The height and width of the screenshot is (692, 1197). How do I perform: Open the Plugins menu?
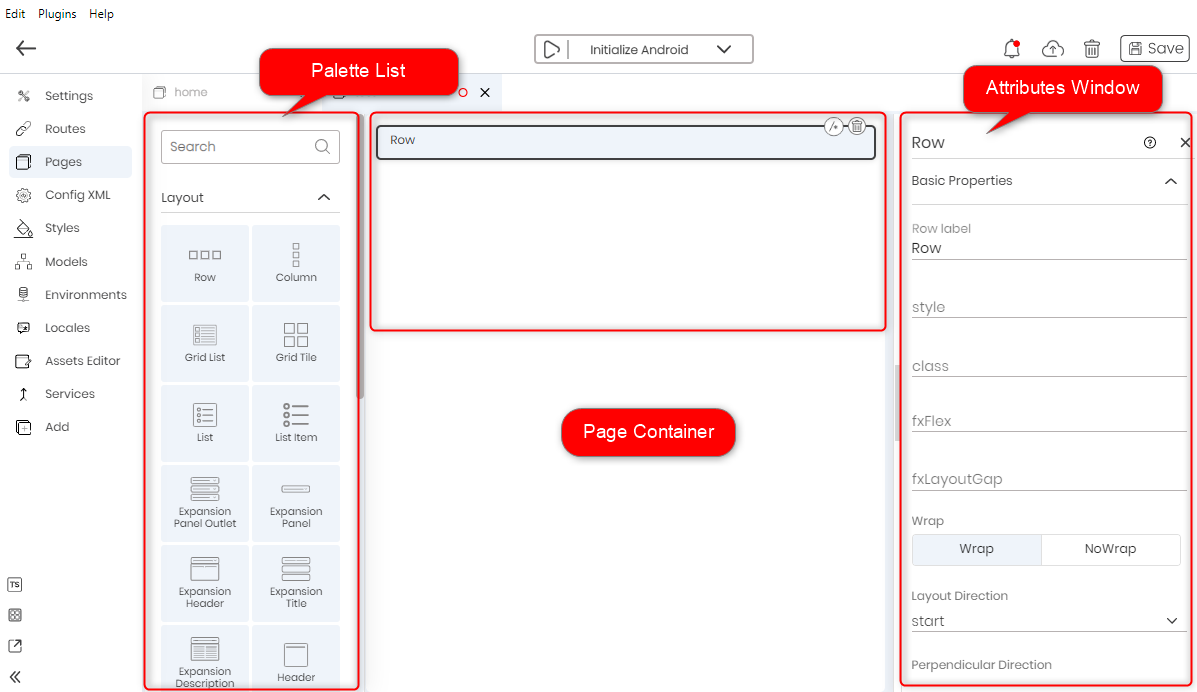click(x=57, y=14)
